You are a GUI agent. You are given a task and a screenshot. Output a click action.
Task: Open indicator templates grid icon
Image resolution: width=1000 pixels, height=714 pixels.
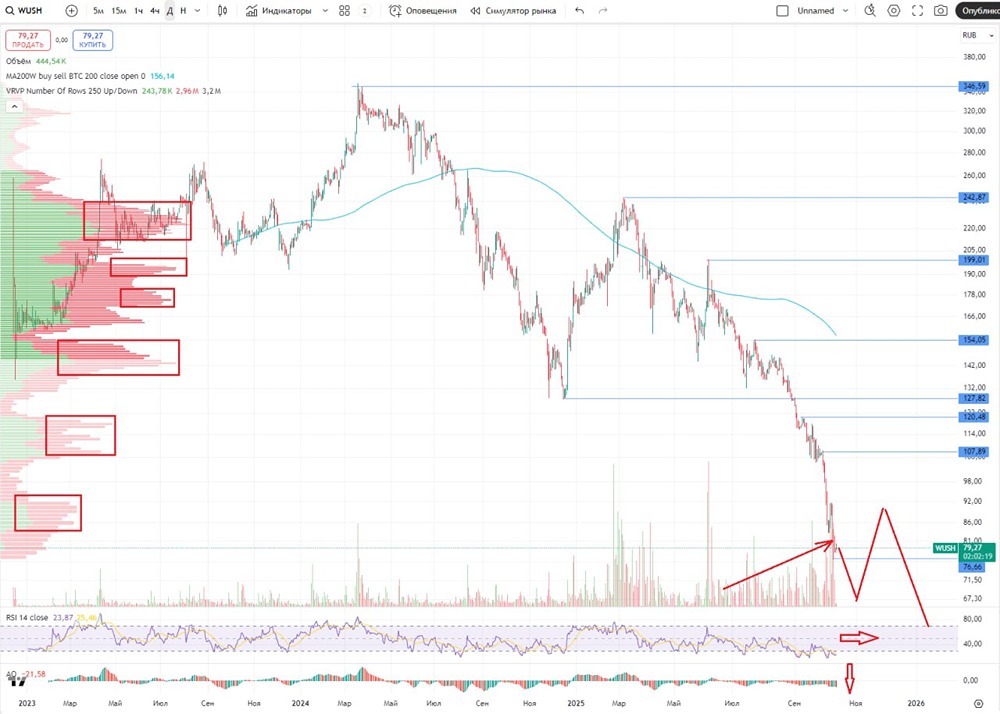344,11
